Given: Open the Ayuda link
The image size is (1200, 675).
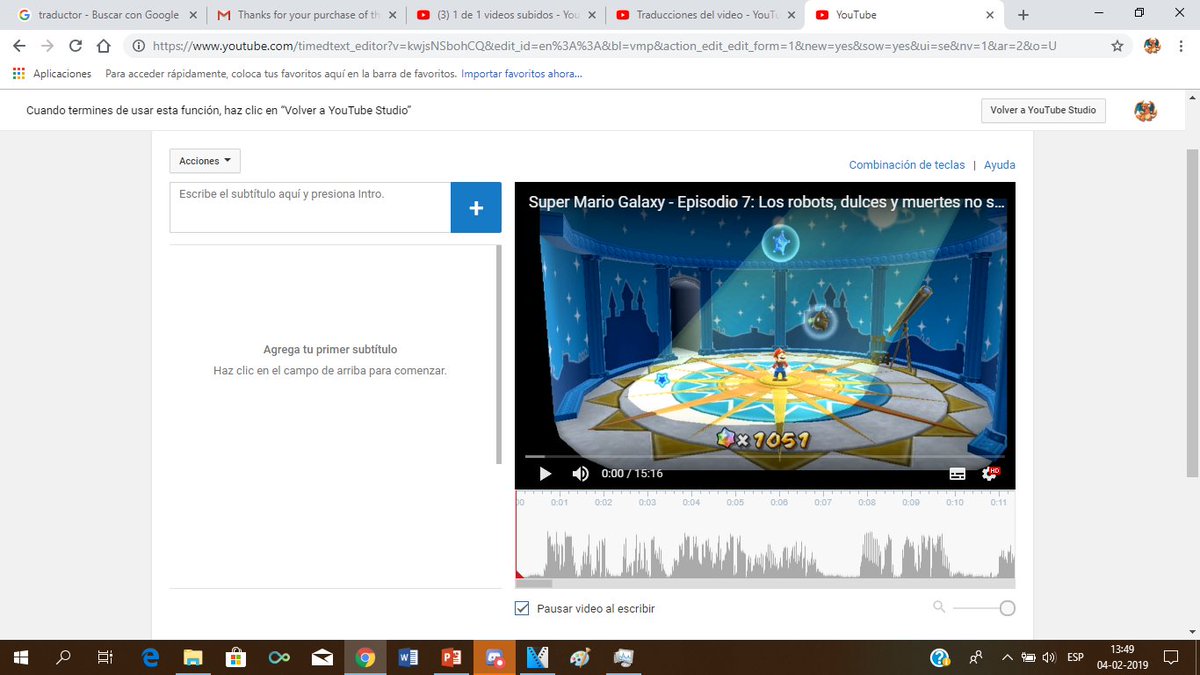Looking at the screenshot, I should pyautogui.click(x=999, y=165).
